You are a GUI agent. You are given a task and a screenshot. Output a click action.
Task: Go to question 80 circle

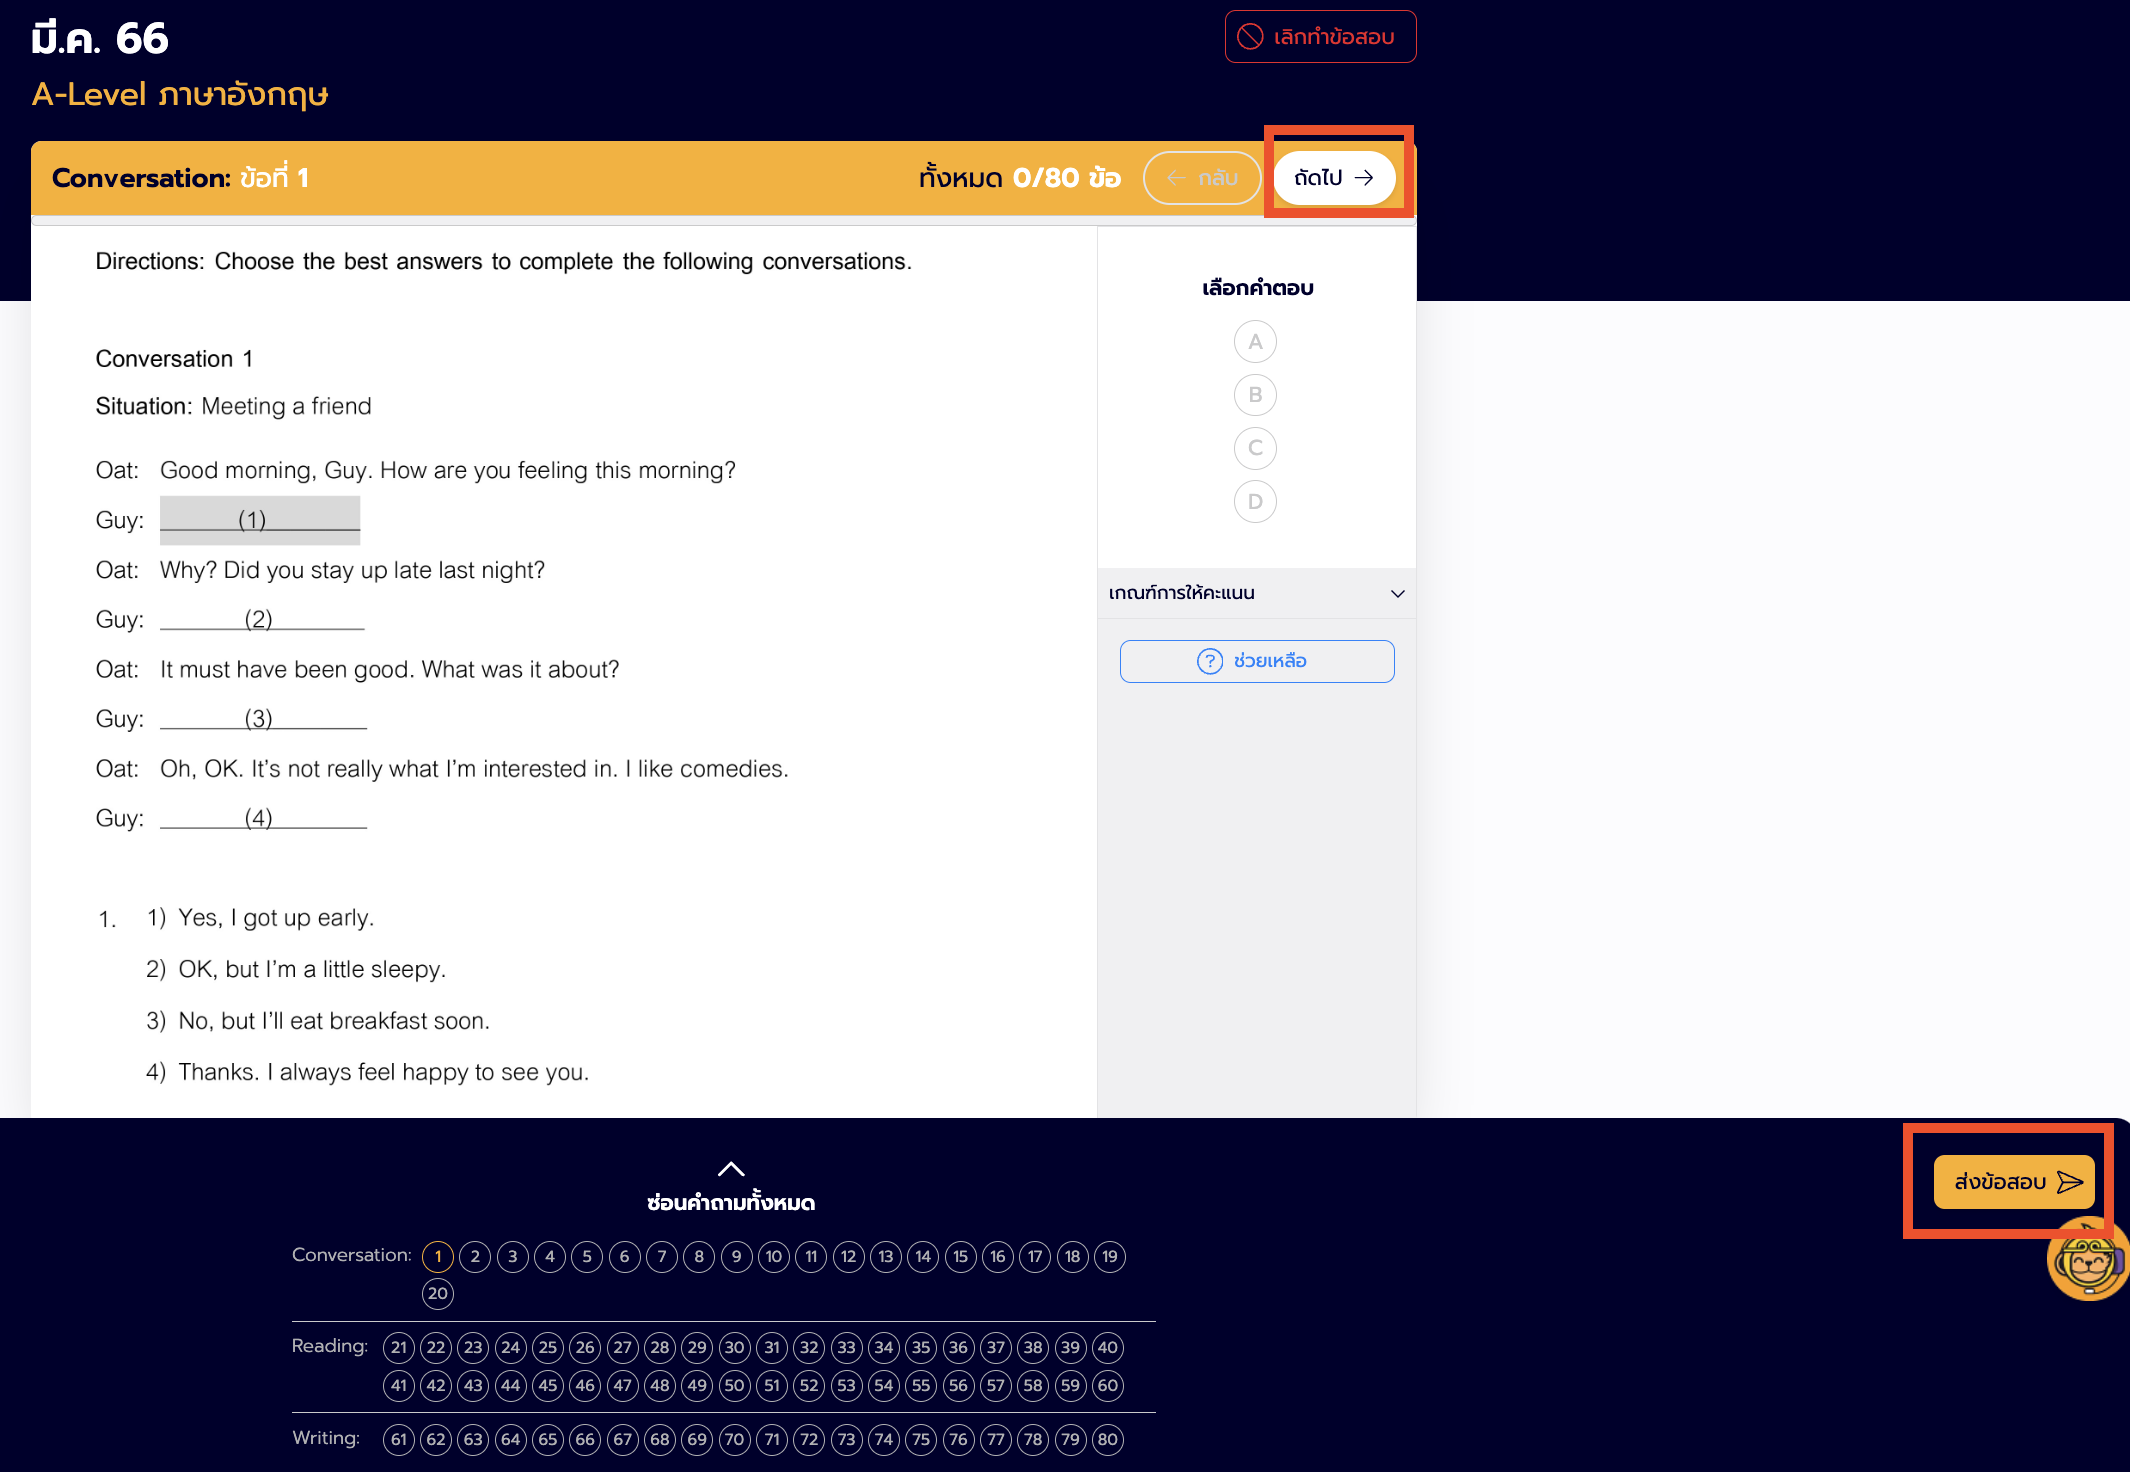(1107, 1439)
